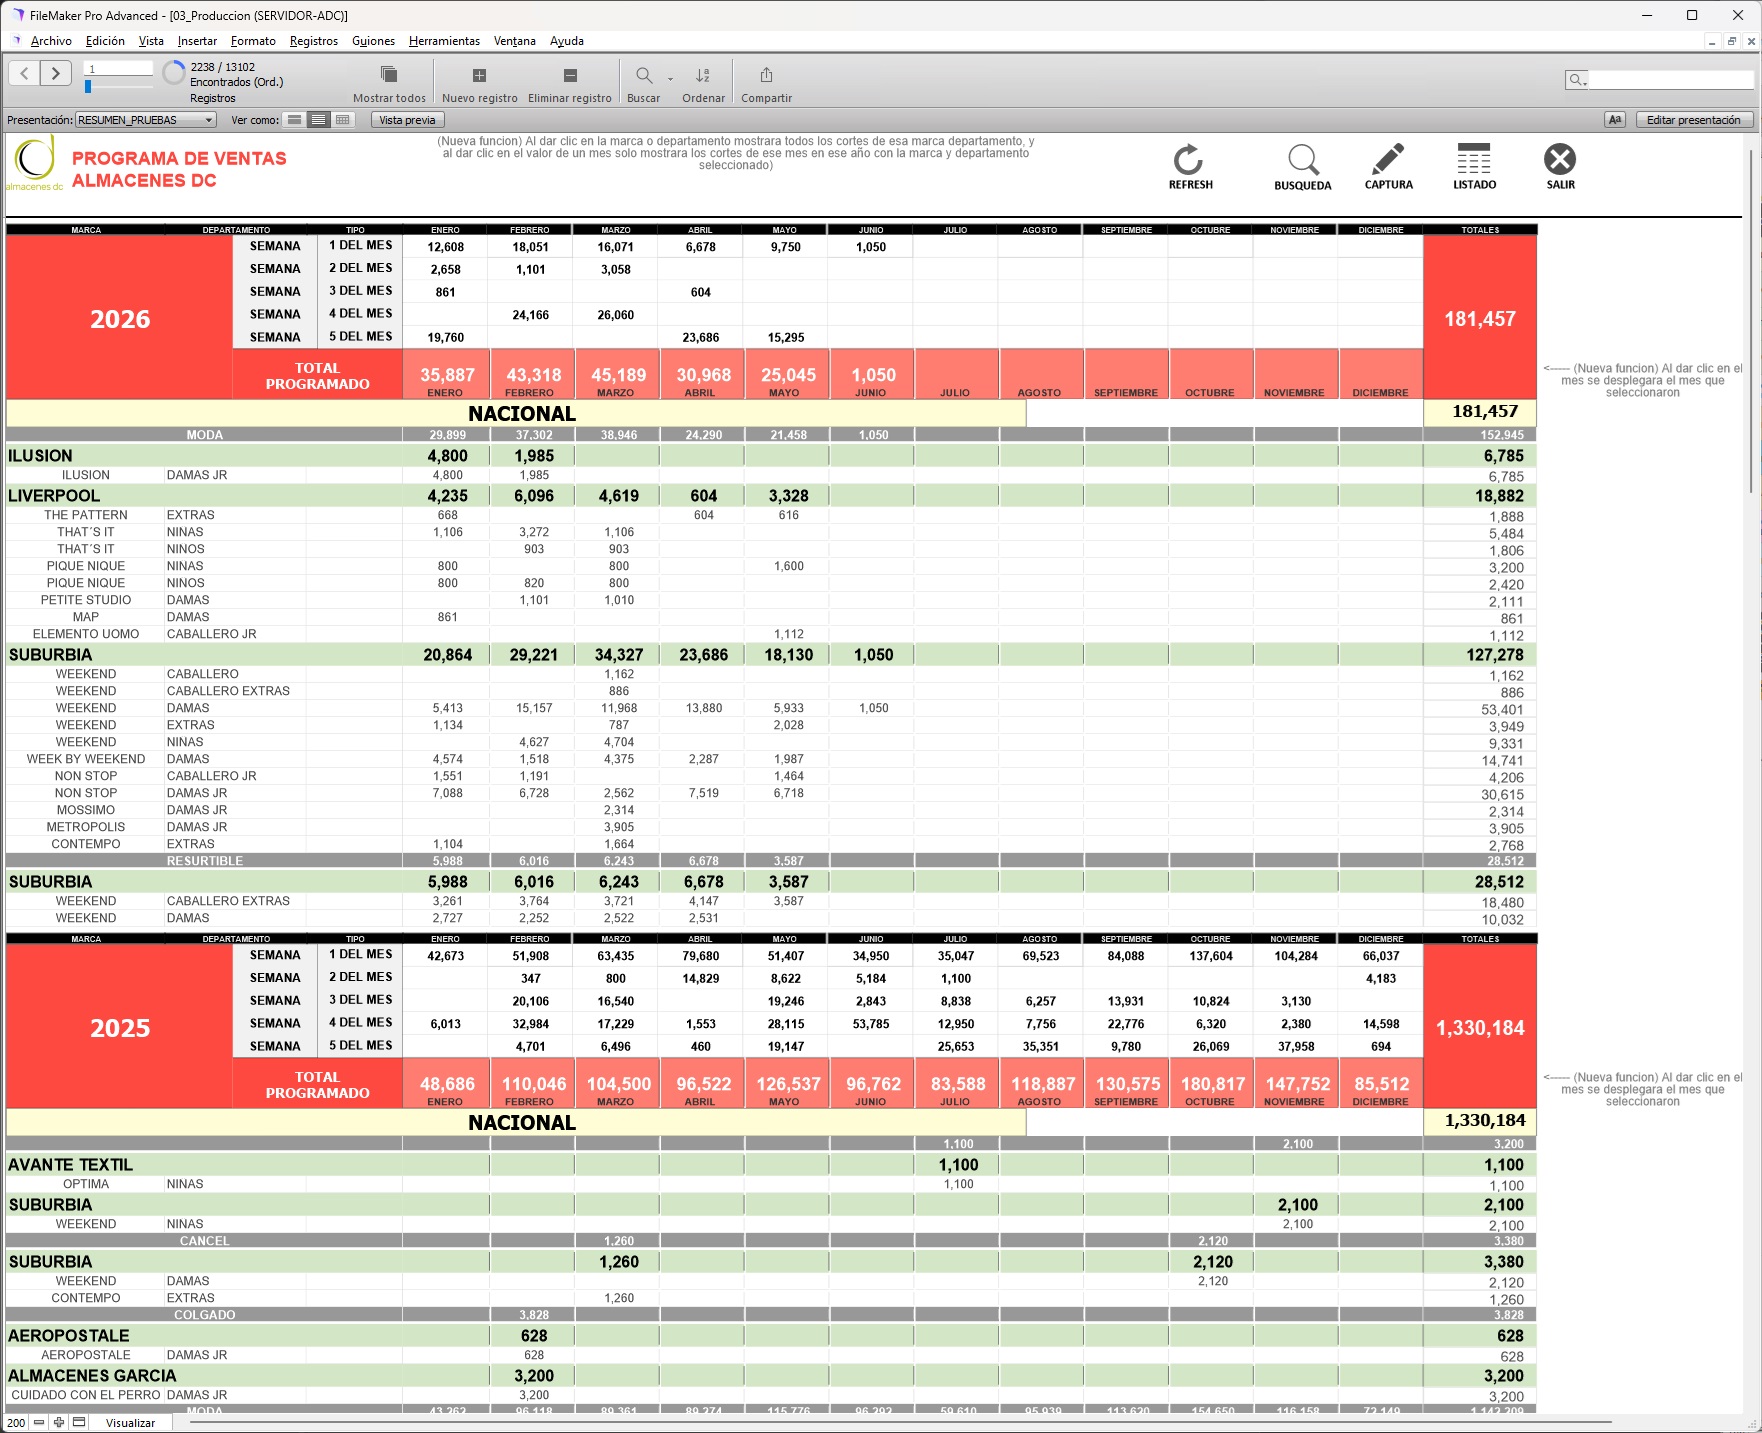
Task: Click Eliminar registro toolbar icon
Action: (569, 76)
